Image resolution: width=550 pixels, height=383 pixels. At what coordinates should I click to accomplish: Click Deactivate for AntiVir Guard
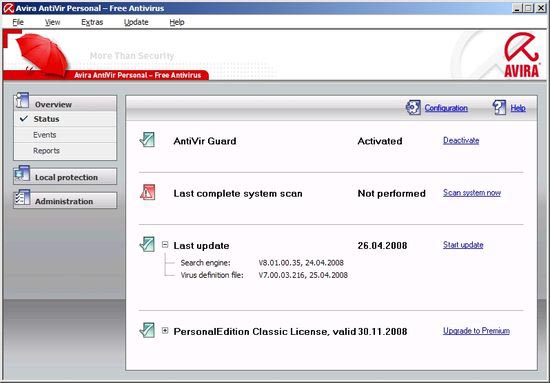tap(461, 141)
